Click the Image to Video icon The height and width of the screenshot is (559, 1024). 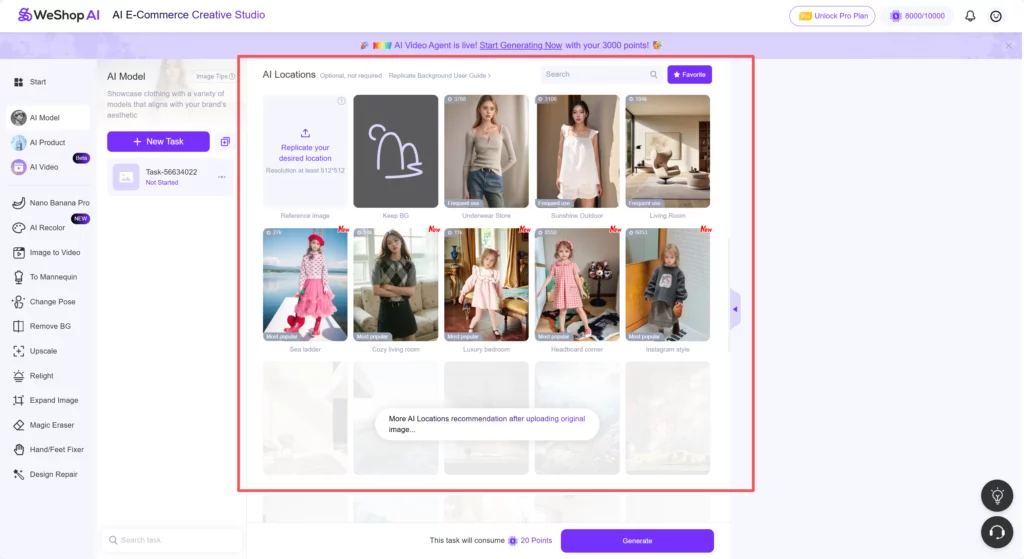(18, 253)
